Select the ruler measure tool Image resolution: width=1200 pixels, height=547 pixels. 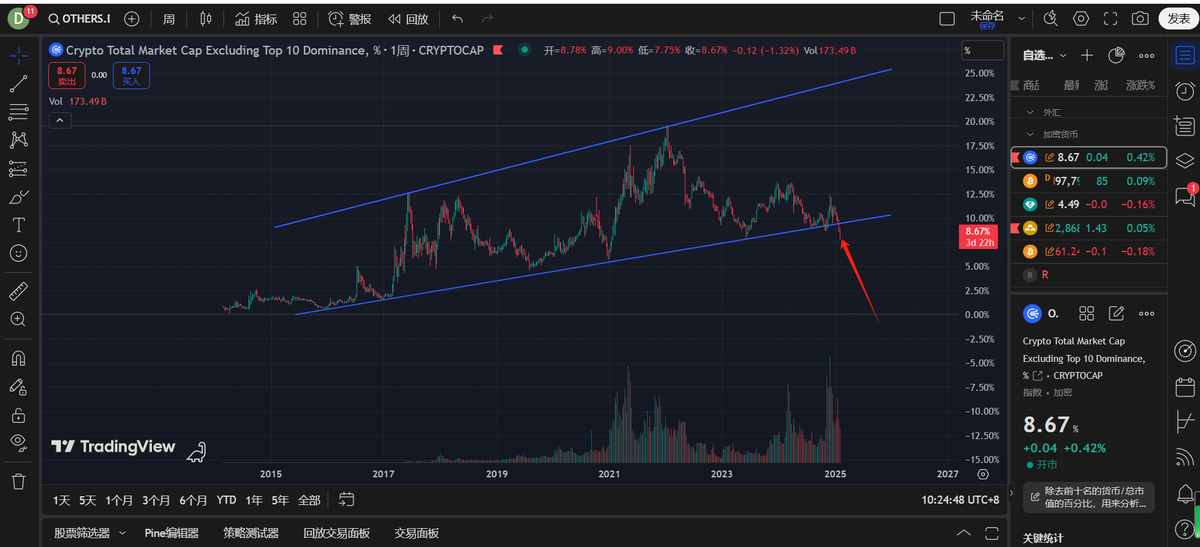point(18,291)
